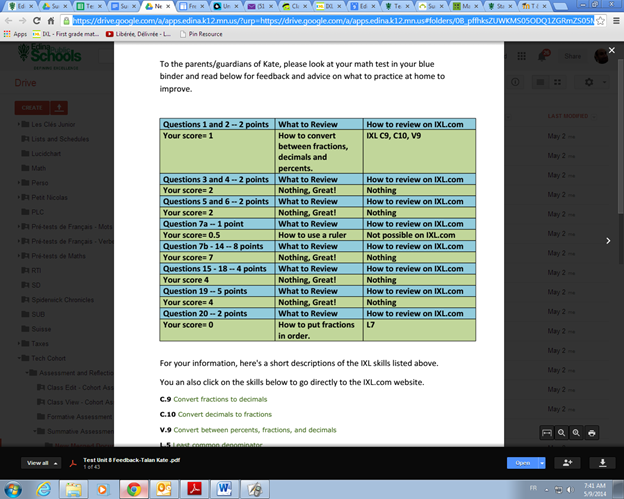Click the Chrome taskbar icon
The image size is (624, 499).
click(x=134, y=489)
